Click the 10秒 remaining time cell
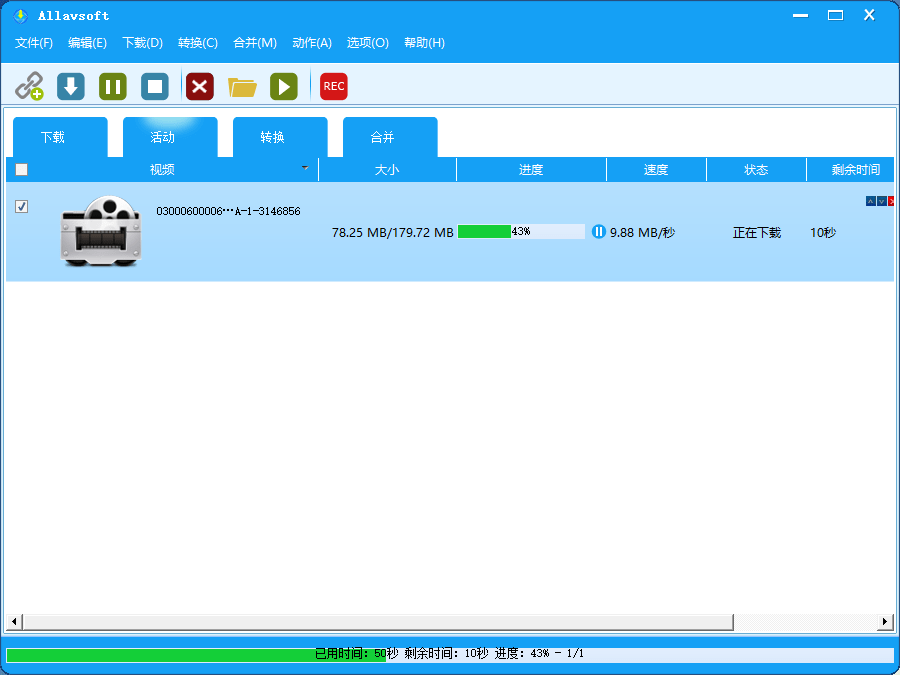Viewport: 900px width, 675px height. [x=823, y=232]
